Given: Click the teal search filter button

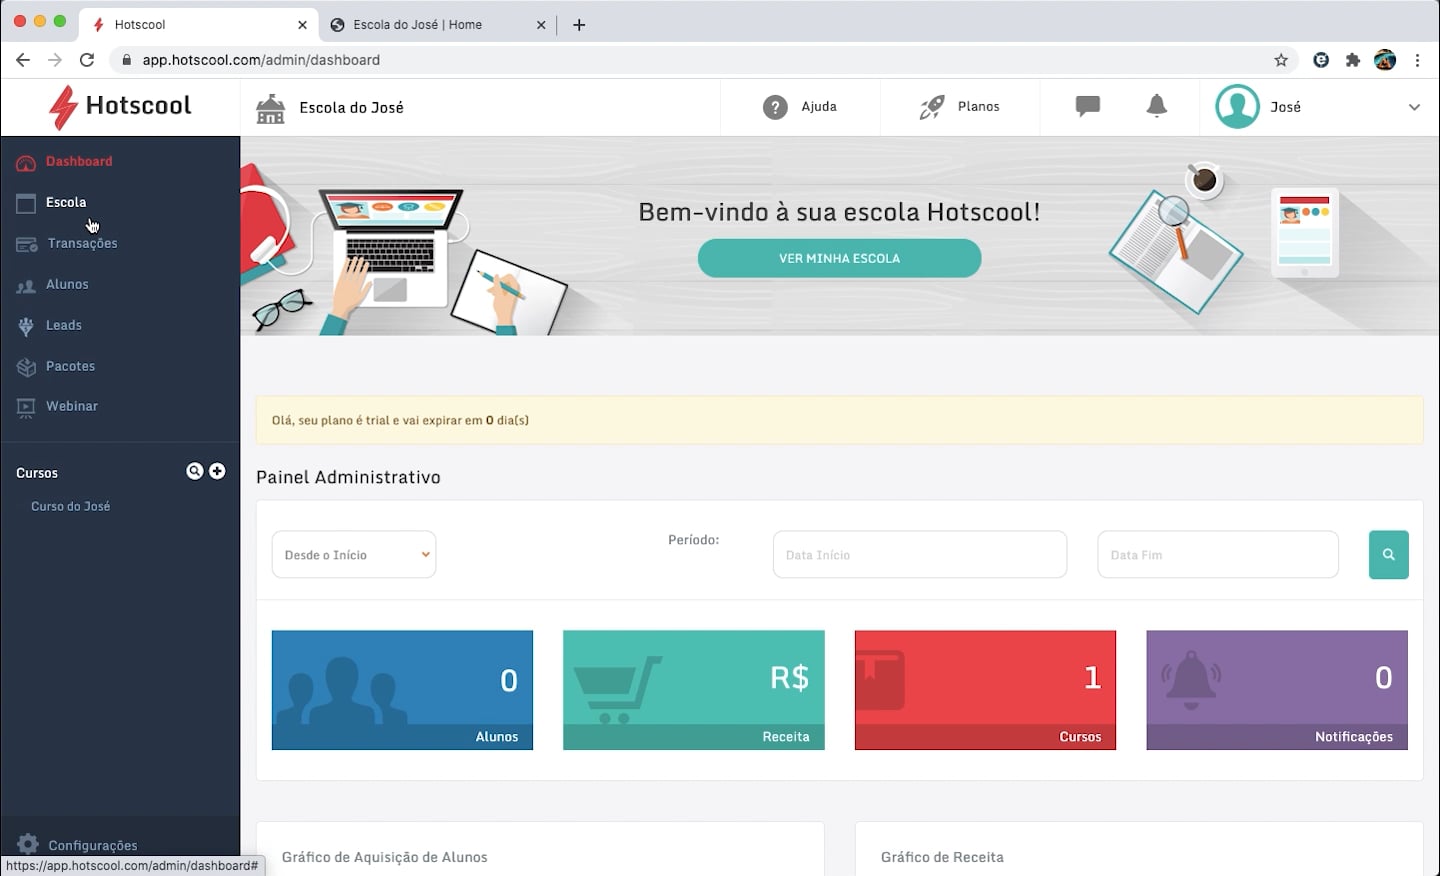Looking at the screenshot, I should tap(1388, 554).
